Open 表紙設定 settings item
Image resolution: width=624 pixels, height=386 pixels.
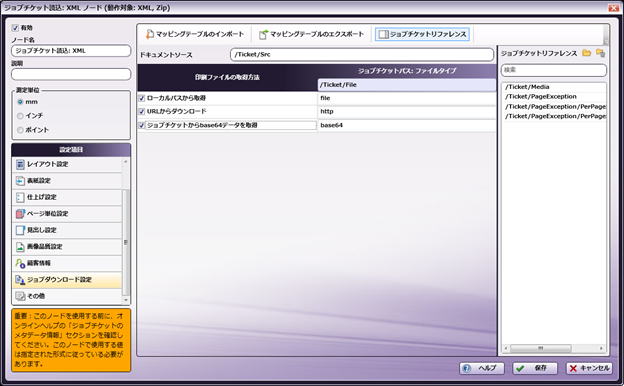[x=67, y=181]
